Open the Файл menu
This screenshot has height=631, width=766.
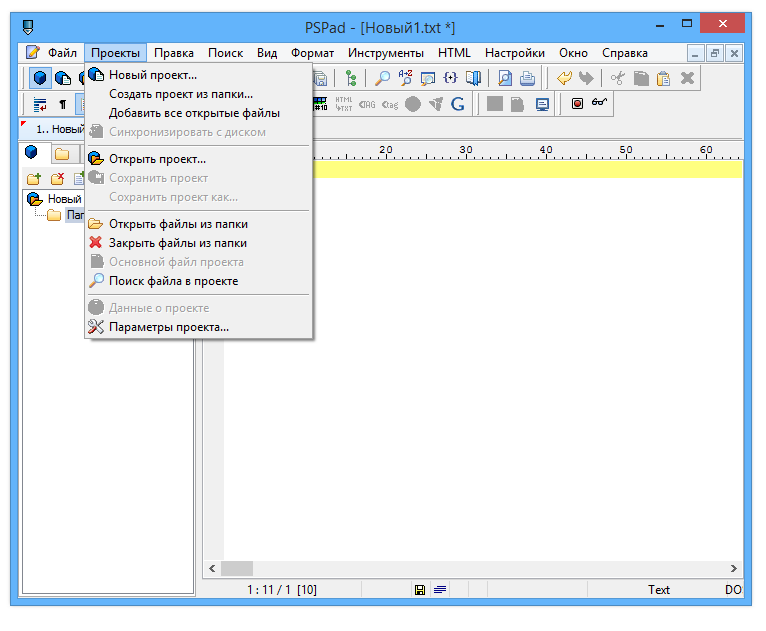coord(62,53)
